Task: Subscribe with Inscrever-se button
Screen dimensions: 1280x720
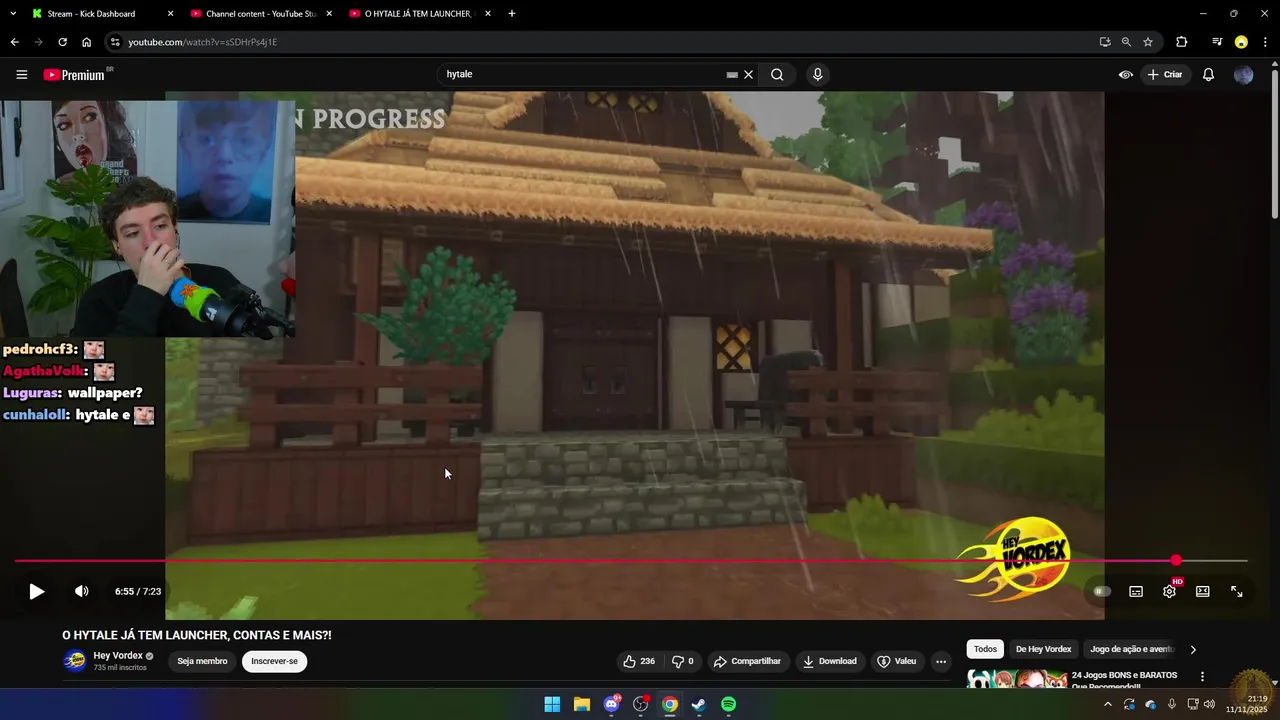Action: tap(275, 661)
